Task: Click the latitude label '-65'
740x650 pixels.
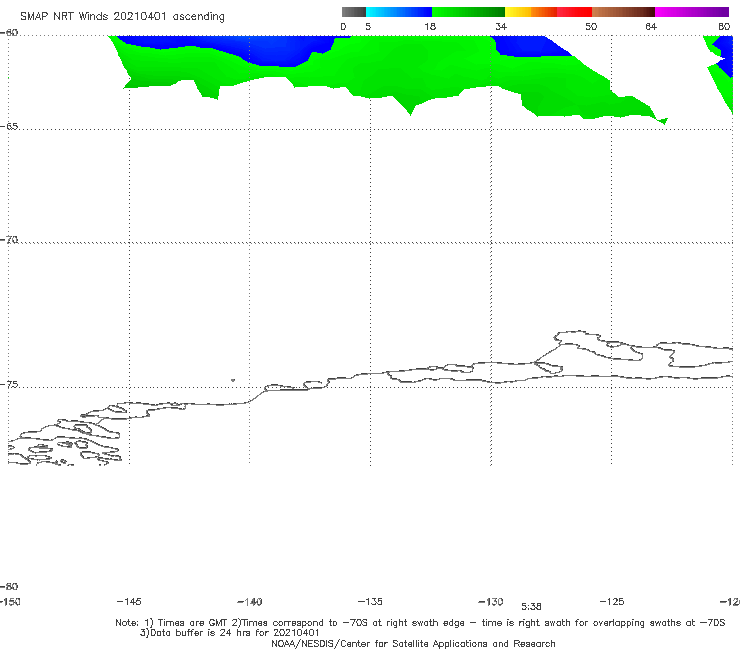Action: [9, 126]
